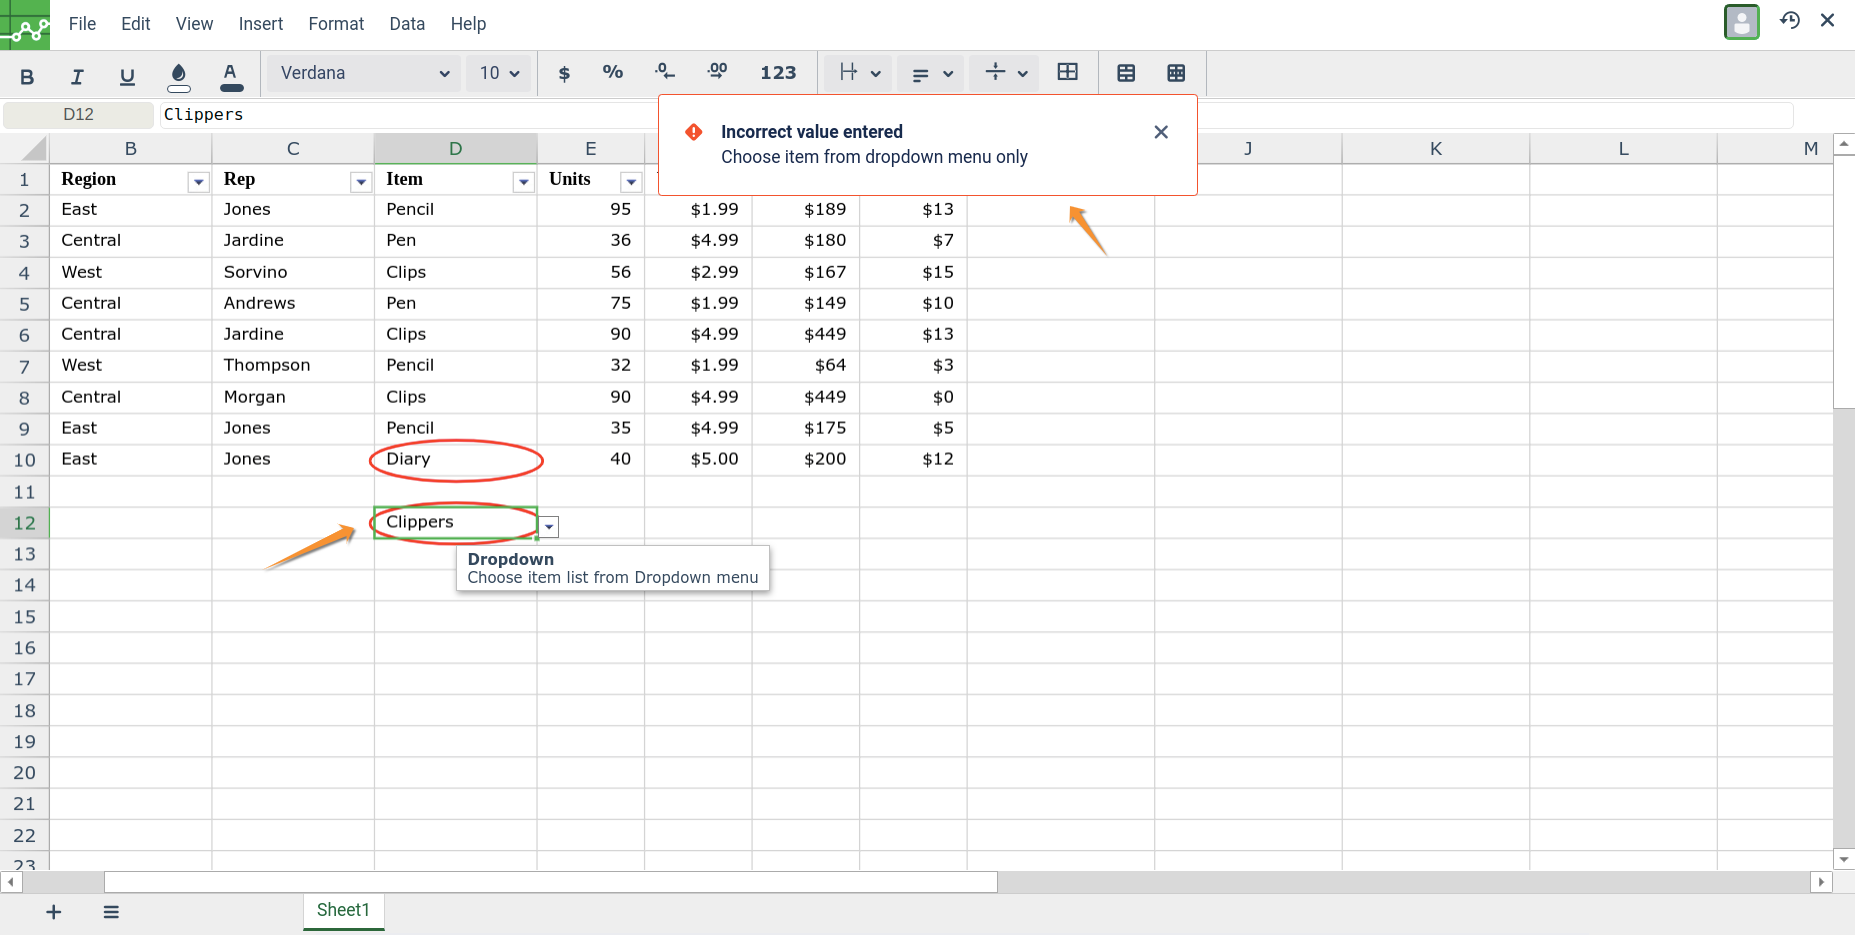Apply percent format
Image resolution: width=1855 pixels, height=935 pixels.
coord(613,73)
